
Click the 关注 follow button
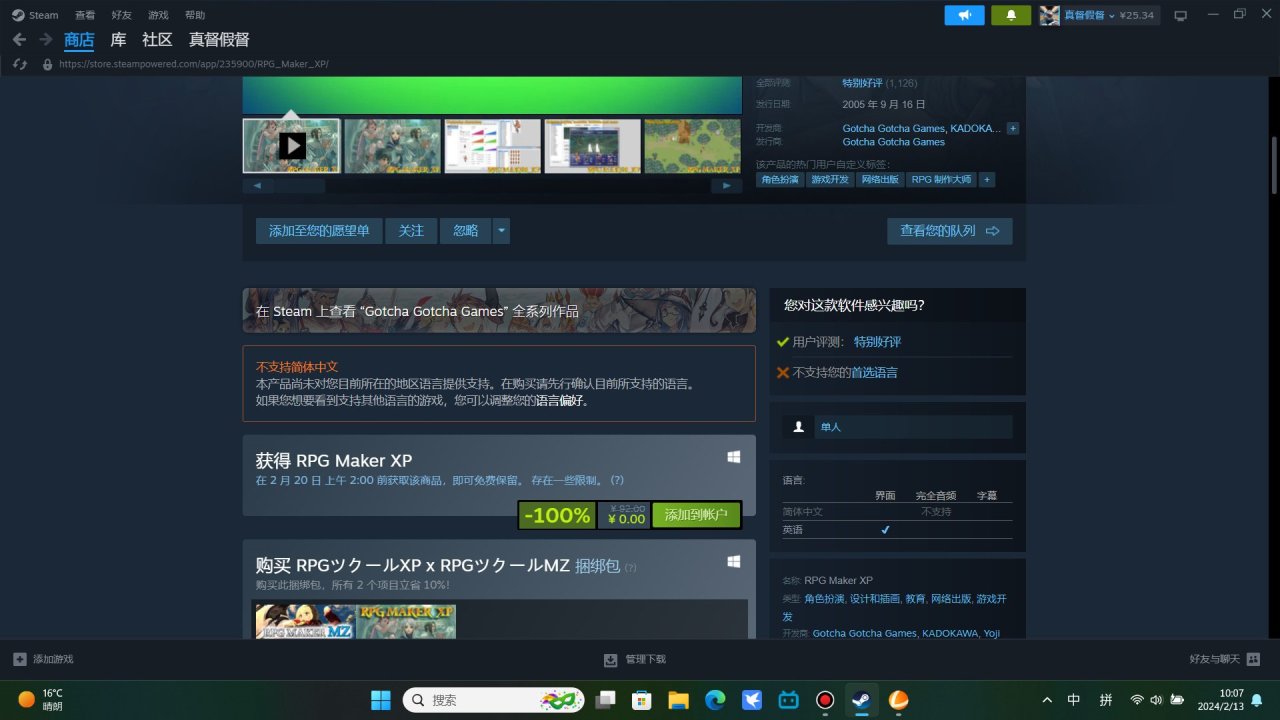click(x=411, y=231)
